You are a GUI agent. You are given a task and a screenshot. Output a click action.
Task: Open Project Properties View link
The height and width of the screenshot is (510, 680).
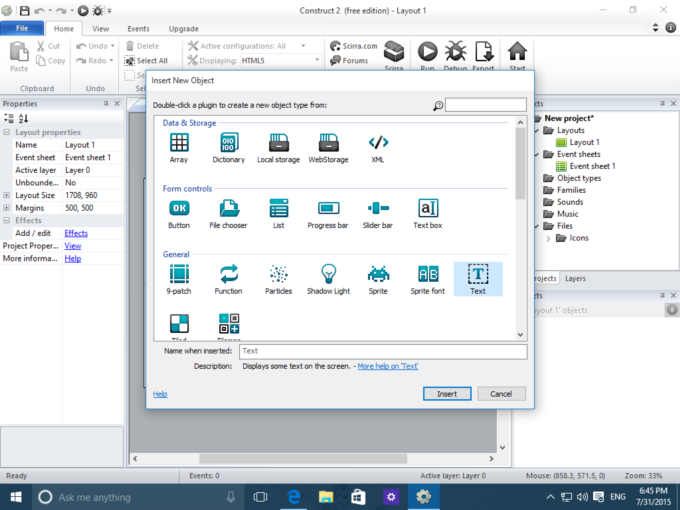(x=73, y=246)
